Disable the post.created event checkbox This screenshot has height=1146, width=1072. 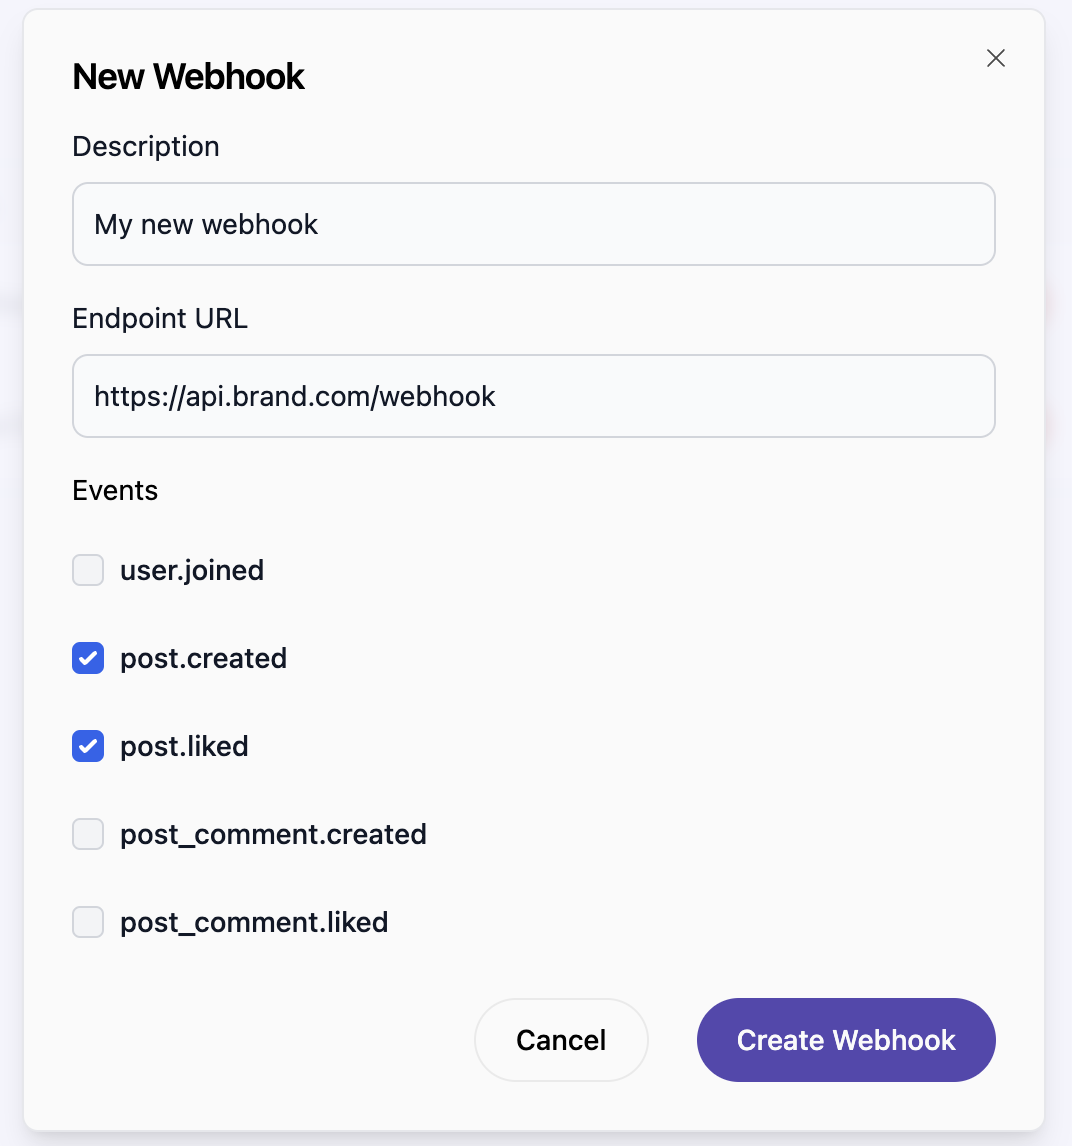pos(87,658)
